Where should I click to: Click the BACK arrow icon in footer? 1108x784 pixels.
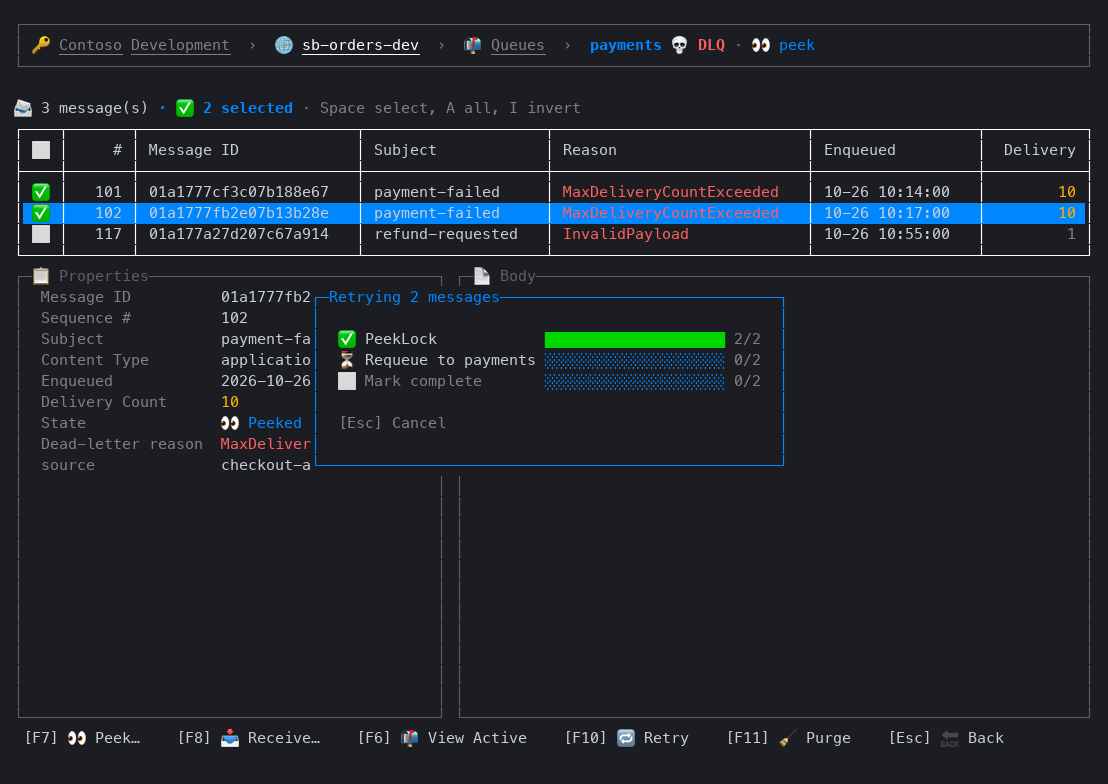coord(950,738)
